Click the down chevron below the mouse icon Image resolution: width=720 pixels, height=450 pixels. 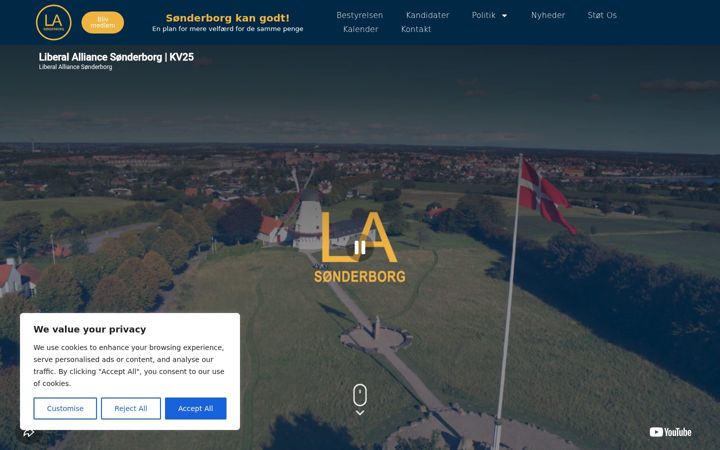(360, 413)
